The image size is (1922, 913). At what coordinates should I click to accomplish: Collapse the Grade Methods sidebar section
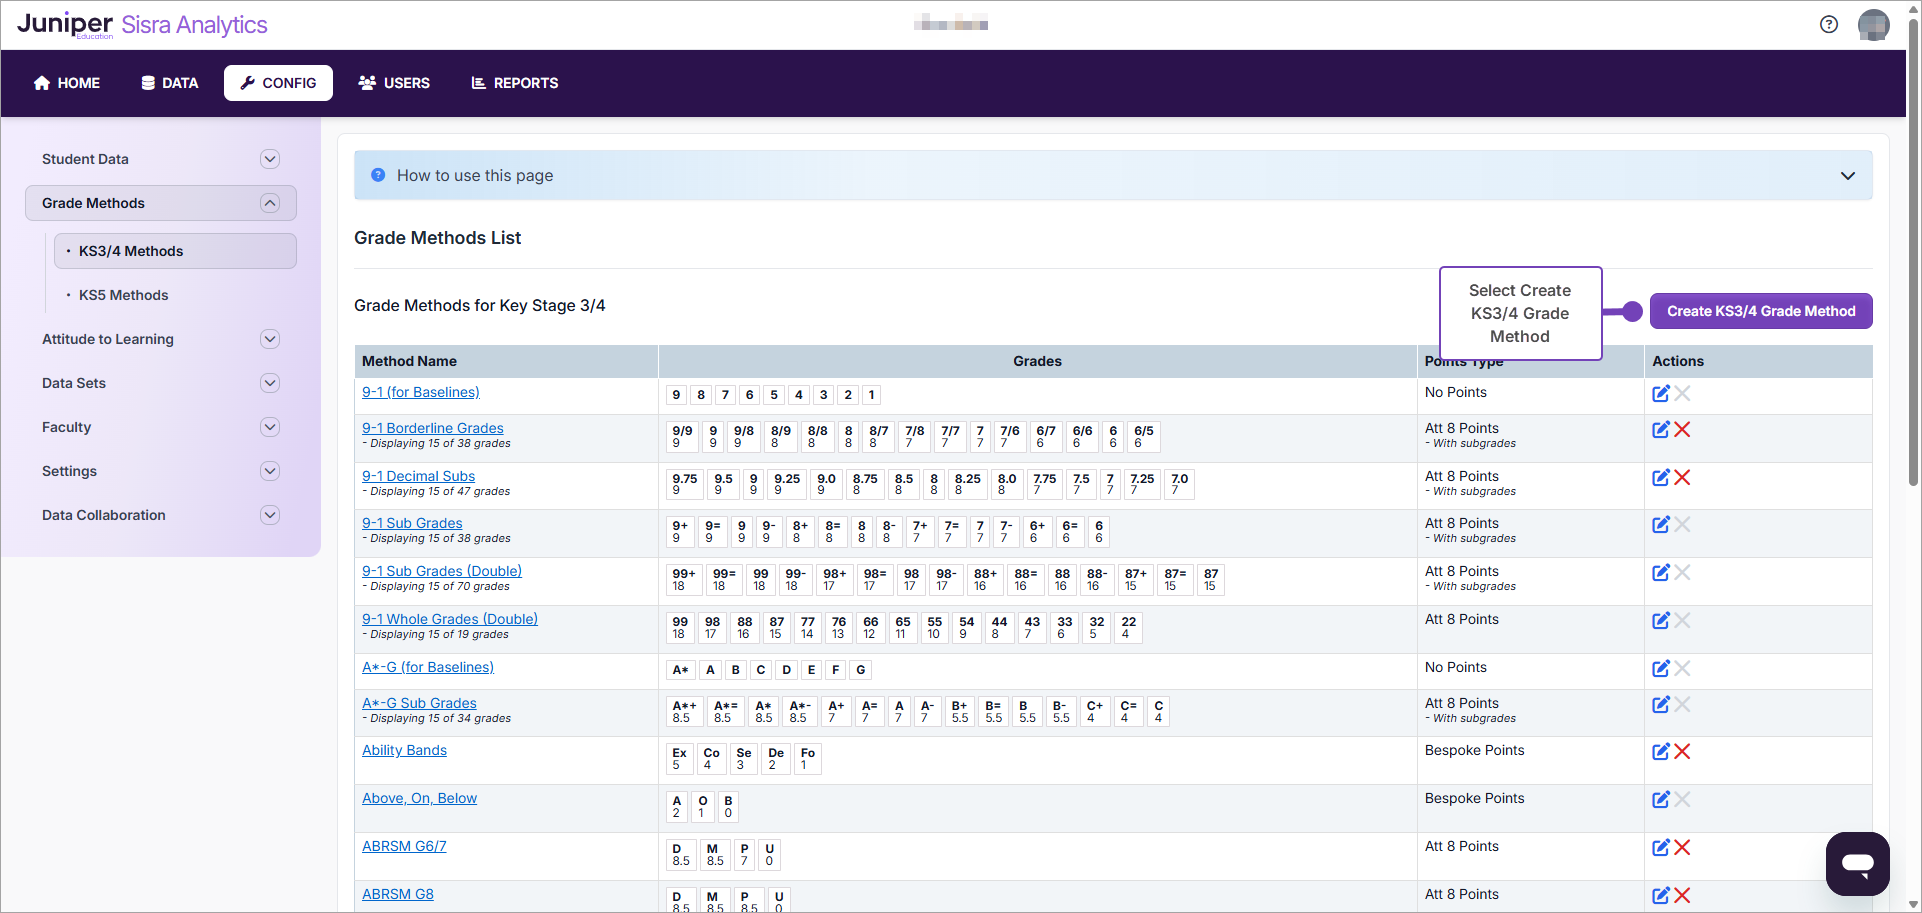269,203
